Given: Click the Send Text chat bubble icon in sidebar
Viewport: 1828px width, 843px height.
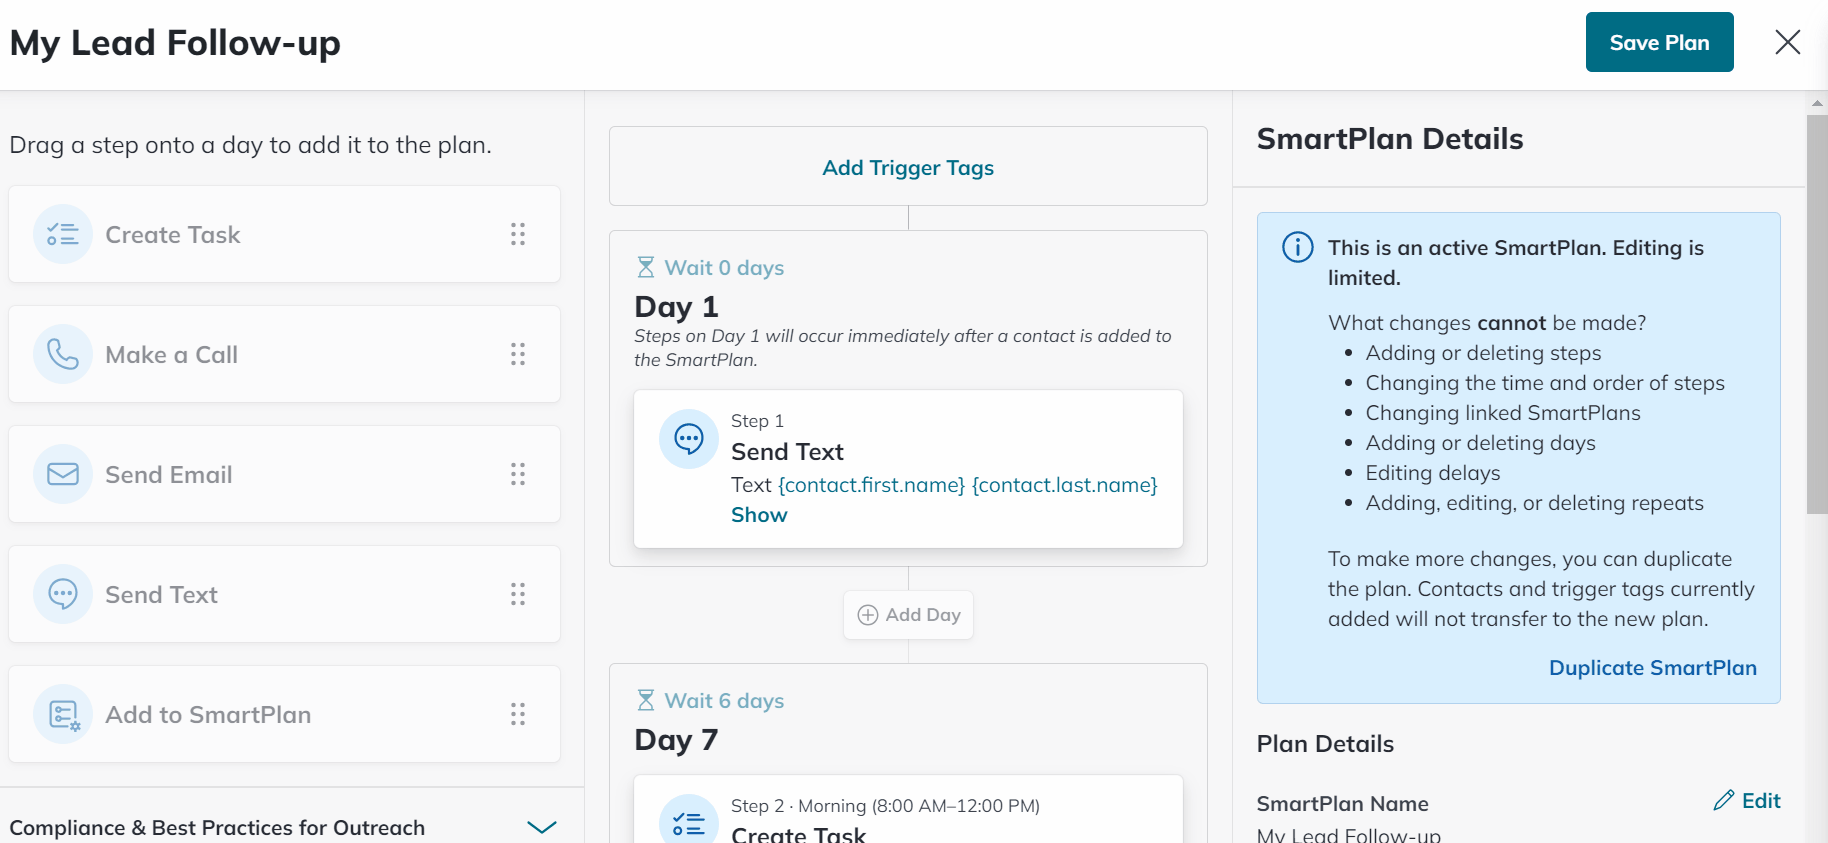Looking at the screenshot, I should pyautogui.click(x=63, y=594).
